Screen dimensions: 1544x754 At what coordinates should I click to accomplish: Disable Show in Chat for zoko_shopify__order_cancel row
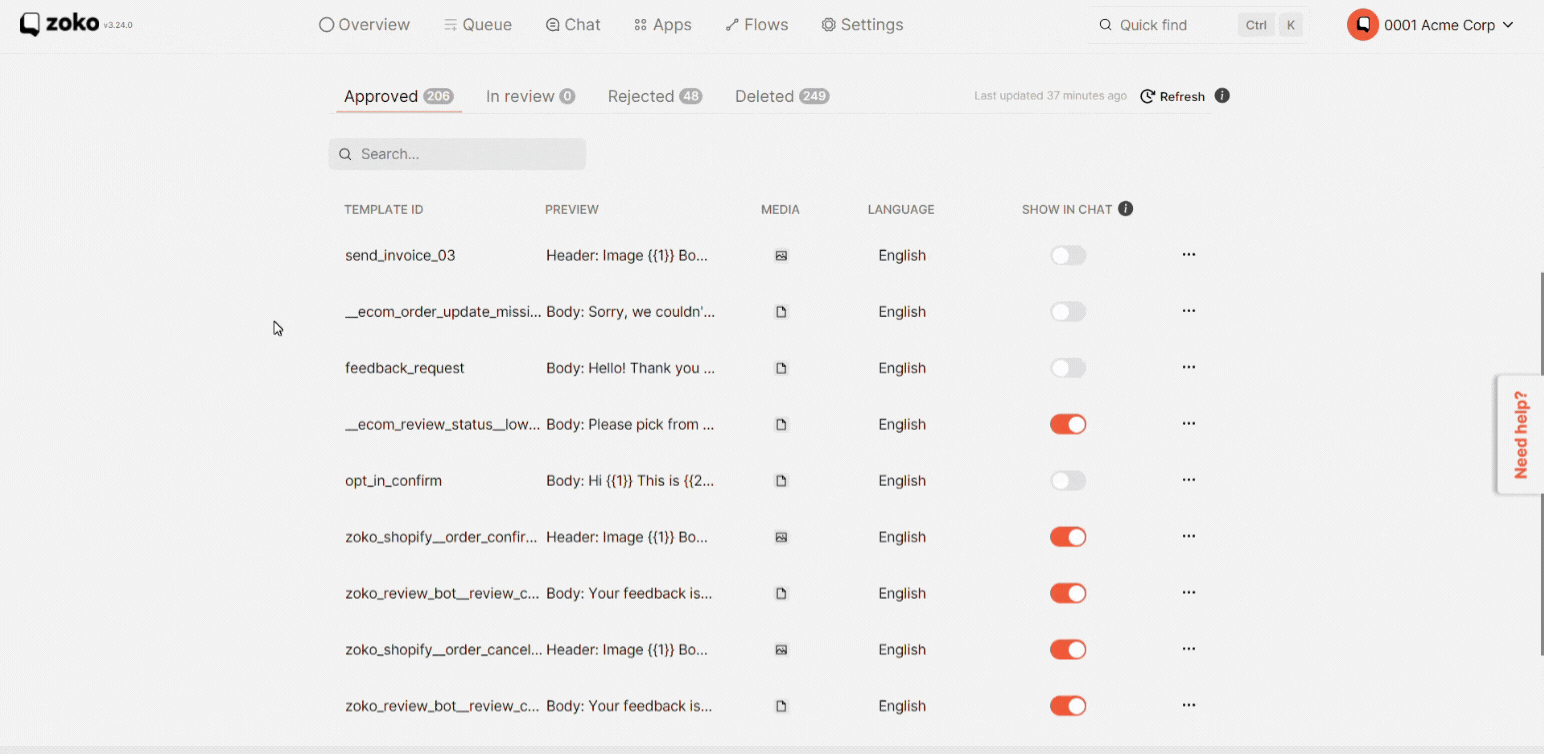(1067, 650)
